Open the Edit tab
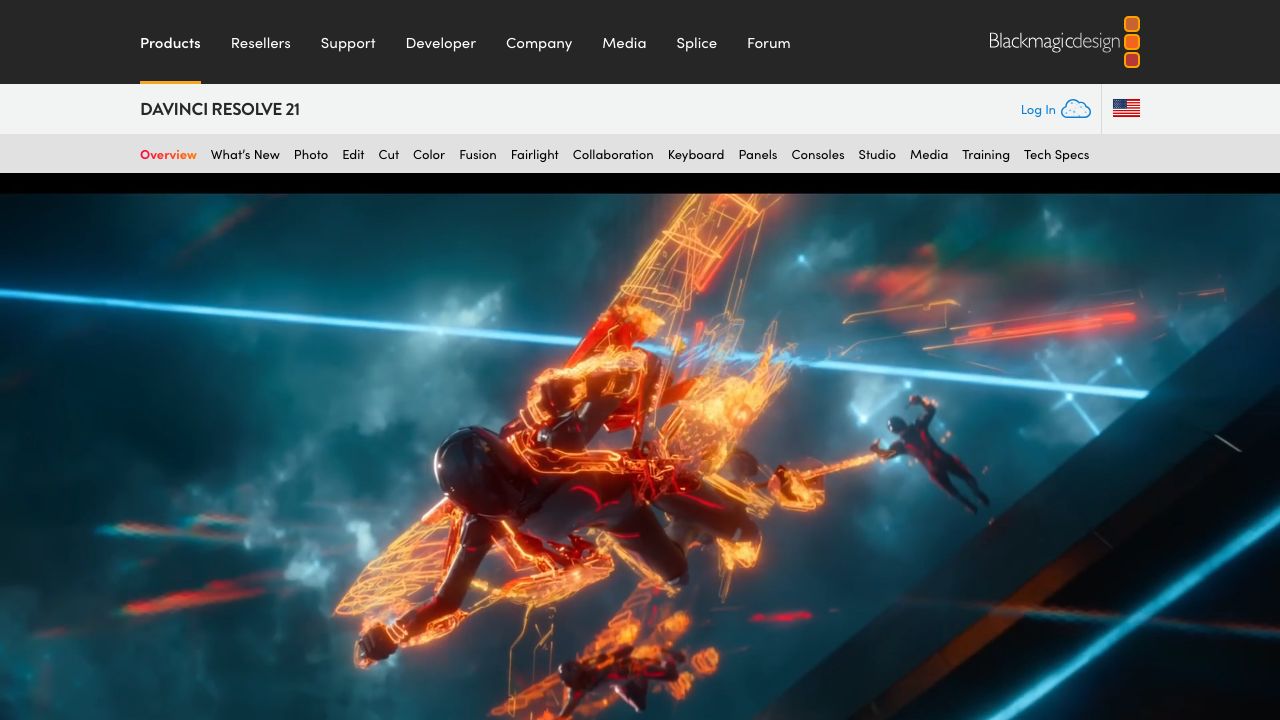This screenshot has height=720, width=1280. (x=353, y=154)
